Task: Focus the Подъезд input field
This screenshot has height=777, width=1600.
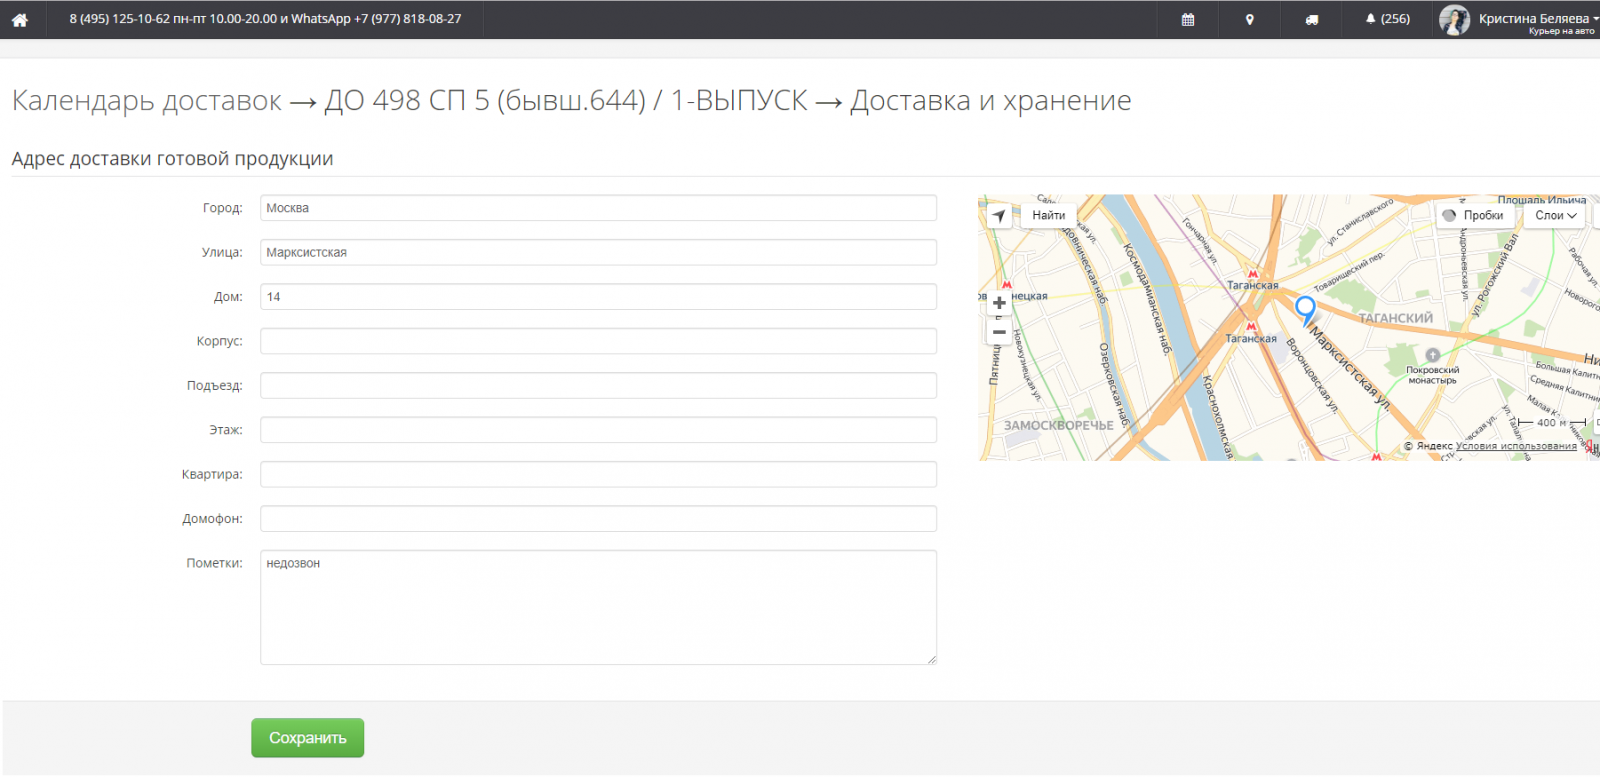Action: click(x=598, y=385)
